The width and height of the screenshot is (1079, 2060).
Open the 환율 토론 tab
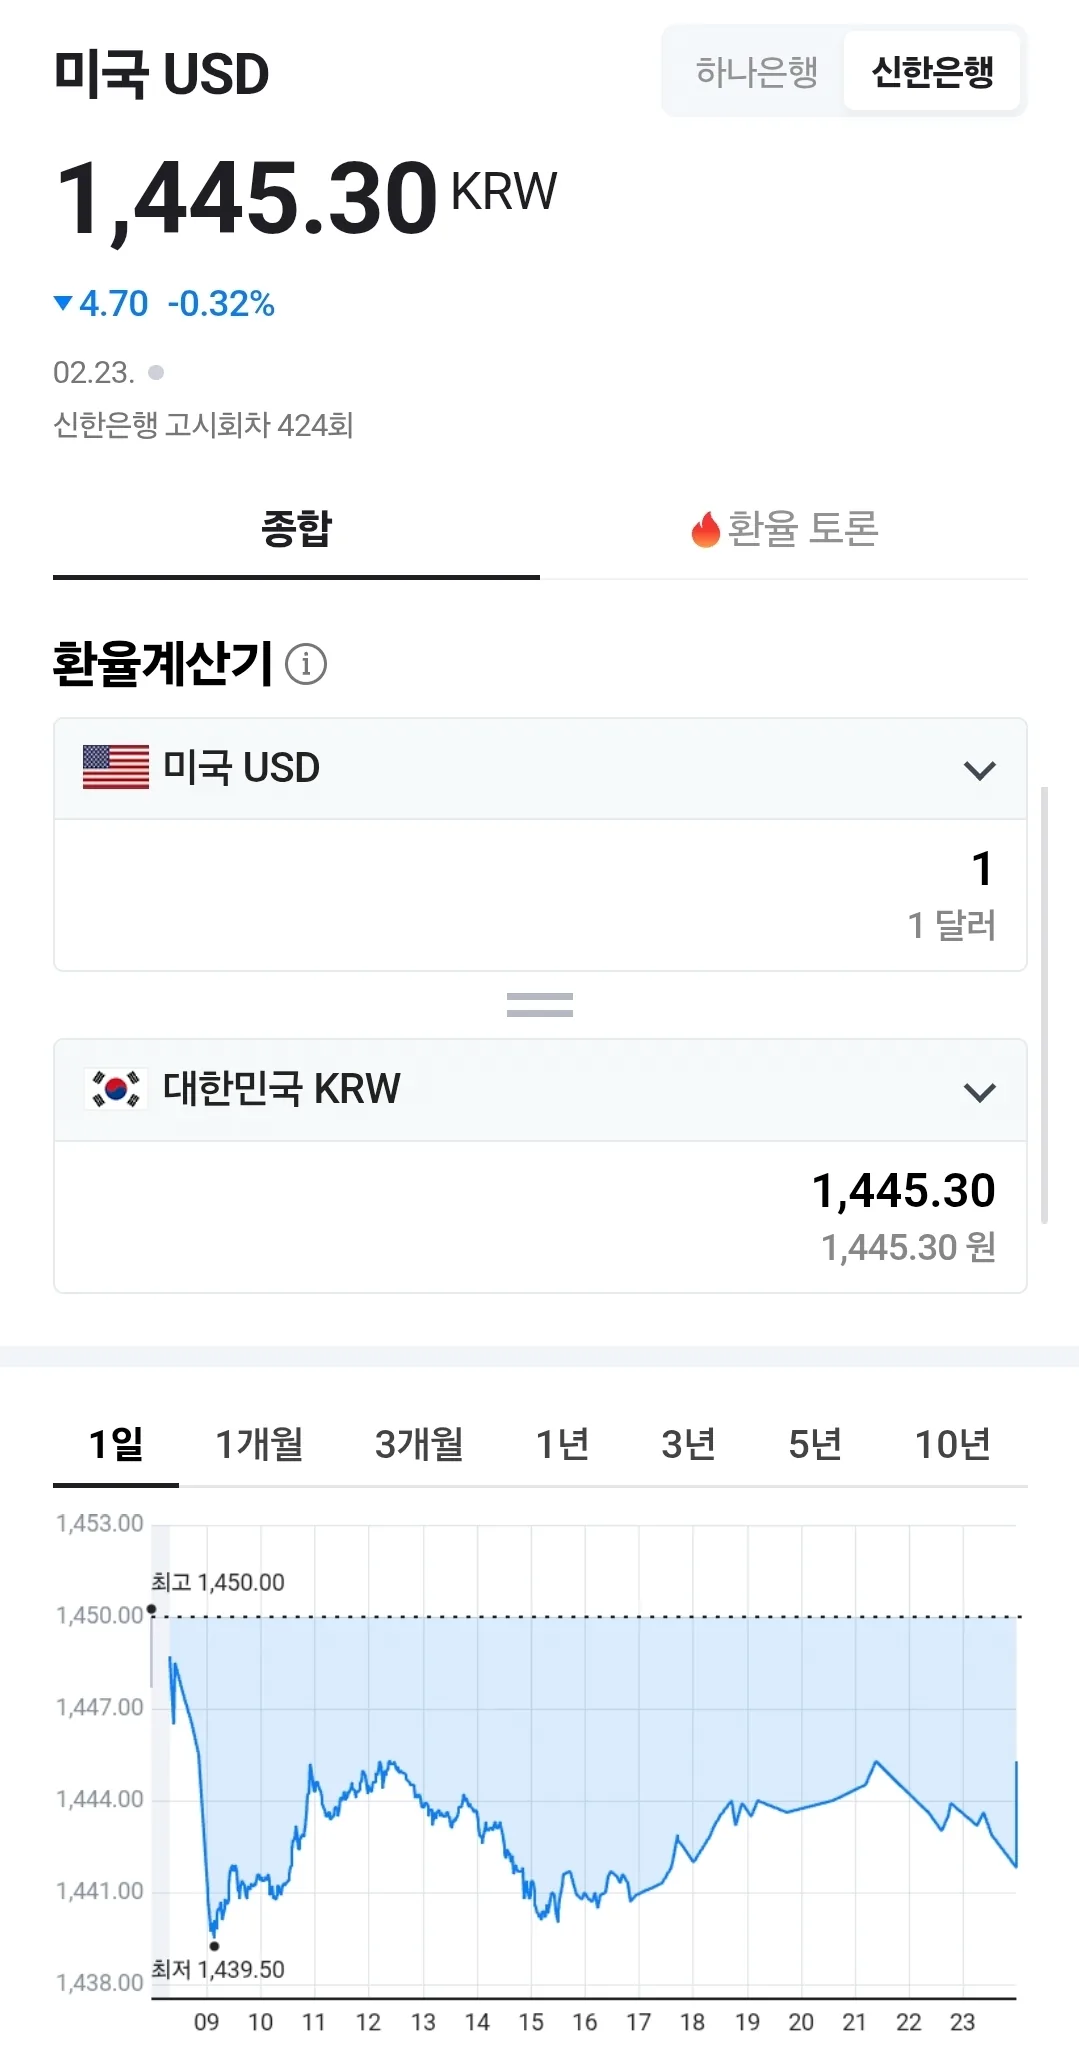coord(784,530)
